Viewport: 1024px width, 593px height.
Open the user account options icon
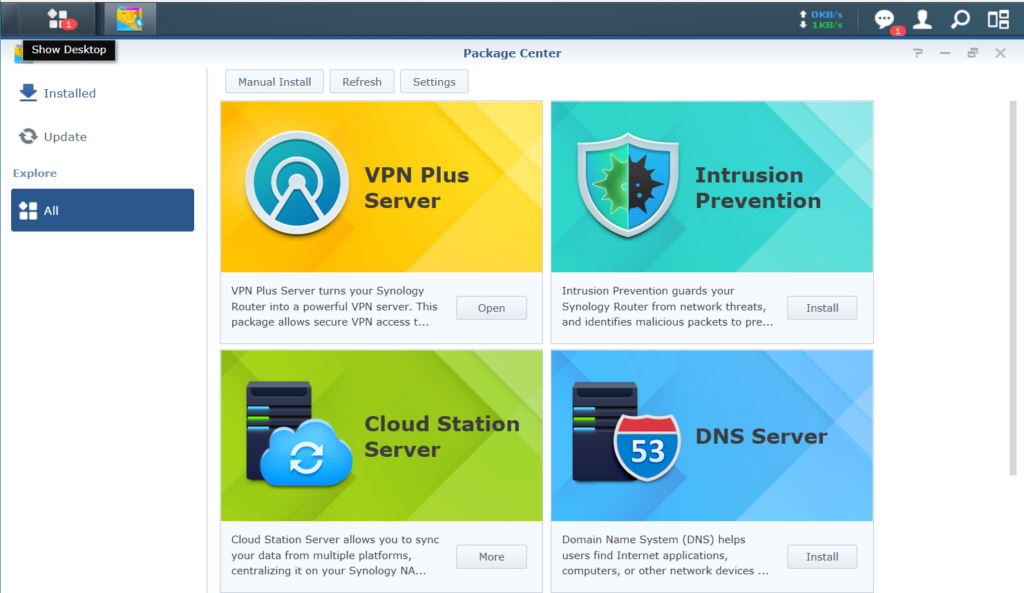[922, 20]
